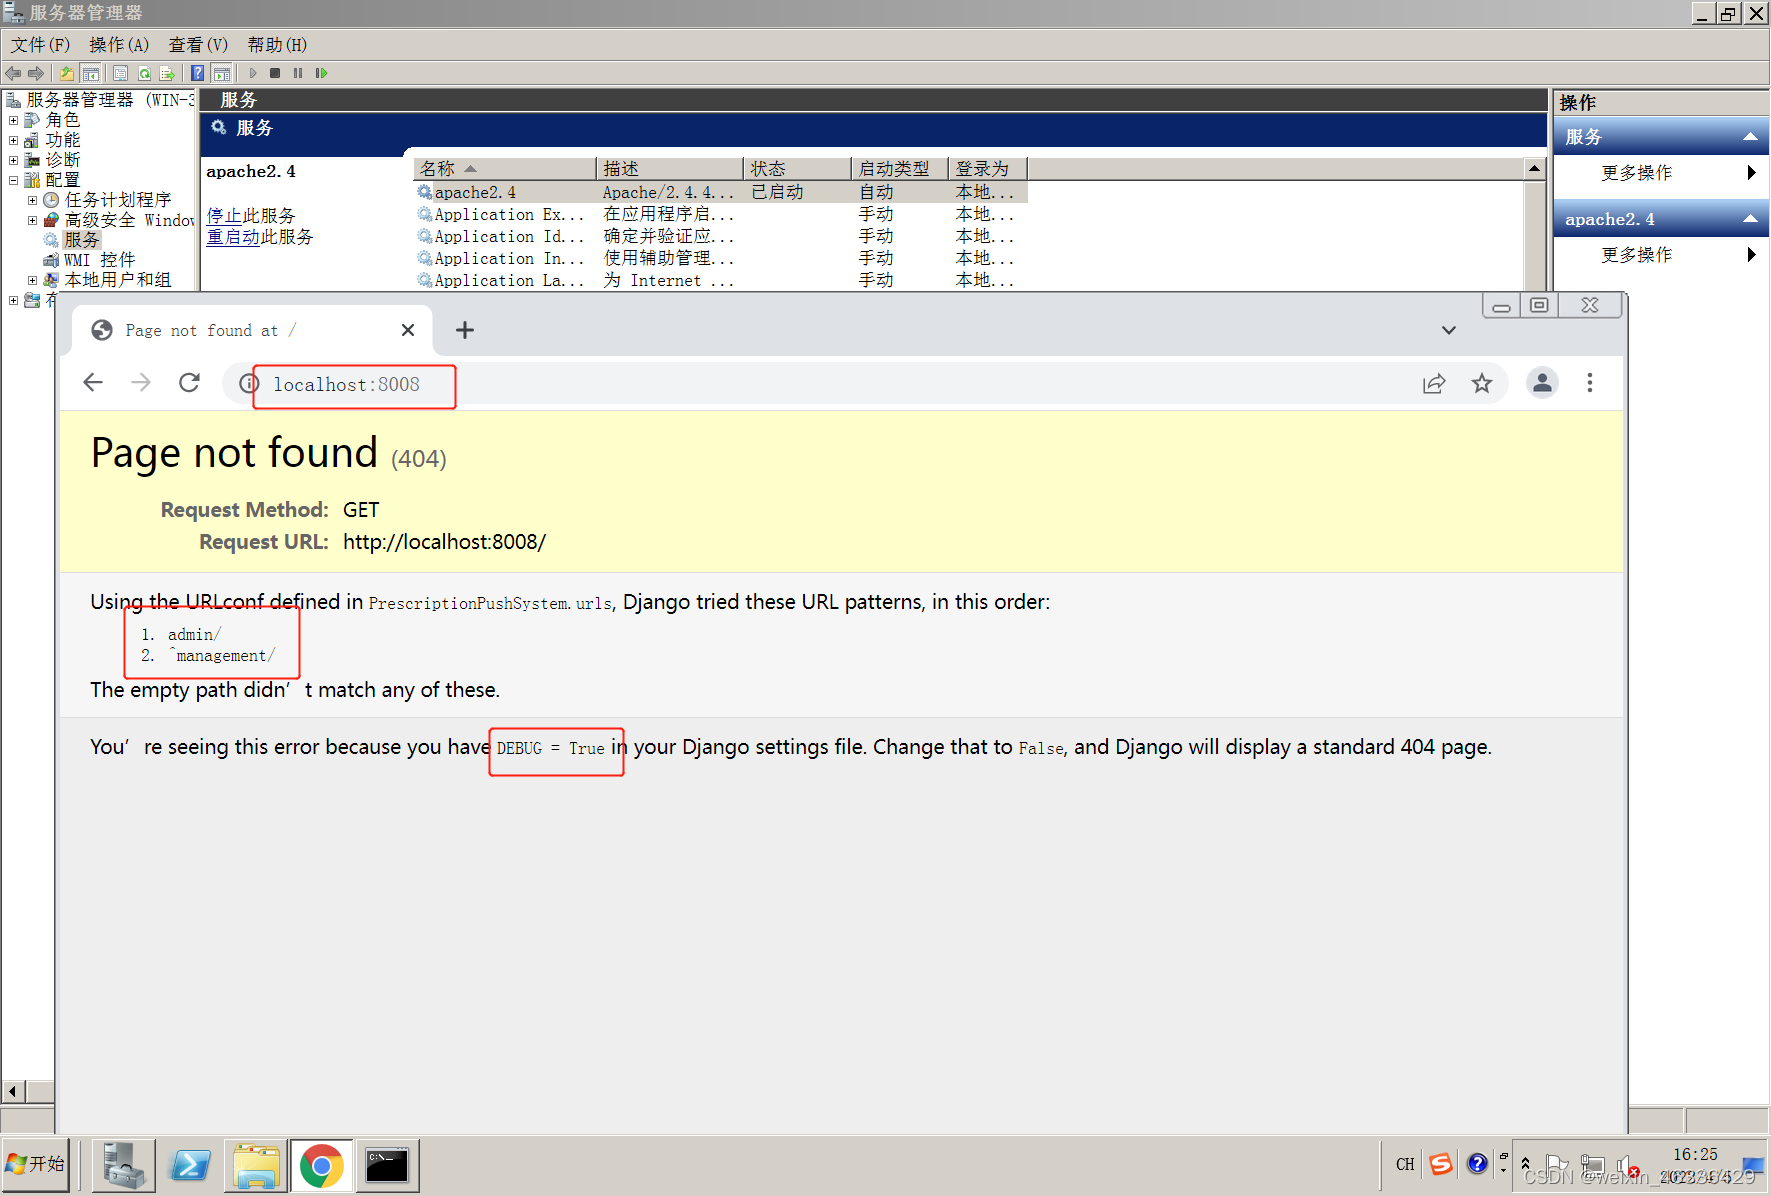Image resolution: width=1771 pixels, height=1196 pixels.
Task: Select the WMI 控件 tree item
Action: click(99, 260)
